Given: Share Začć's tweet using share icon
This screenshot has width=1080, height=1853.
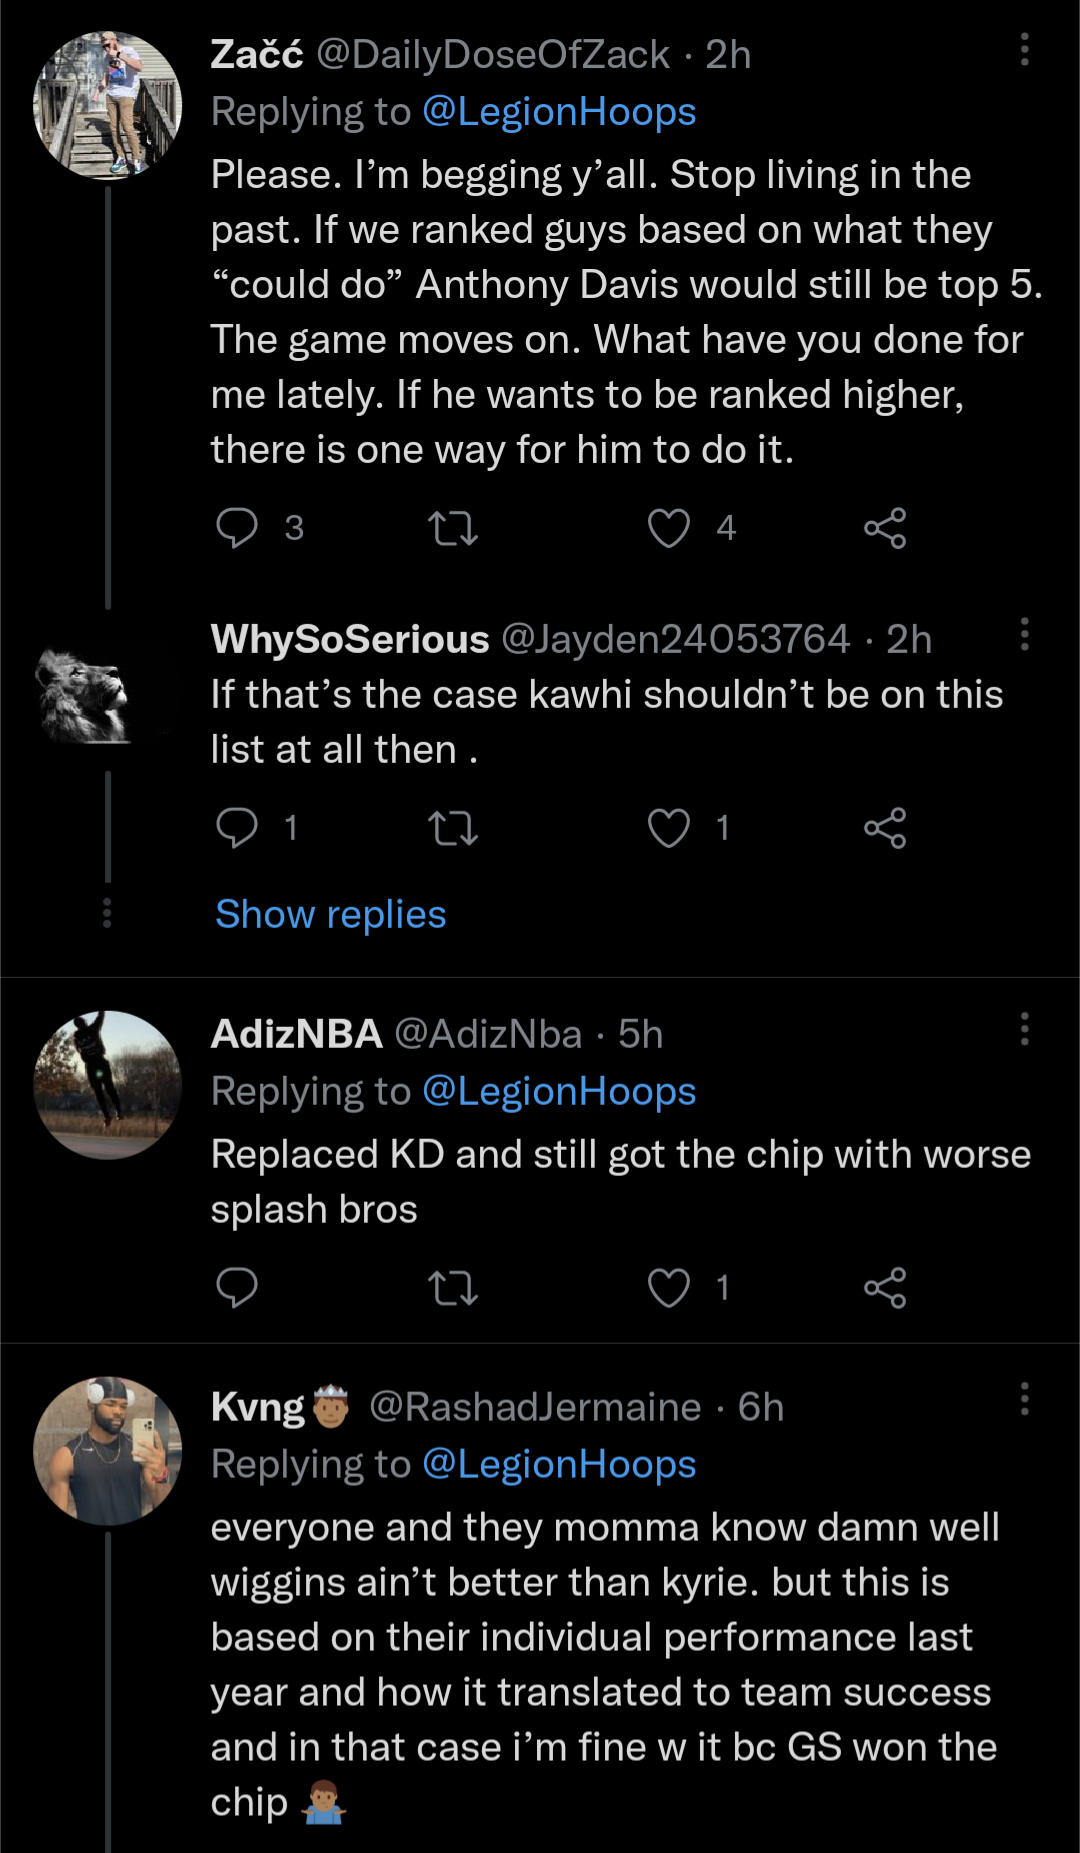Looking at the screenshot, I should tap(885, 527).
